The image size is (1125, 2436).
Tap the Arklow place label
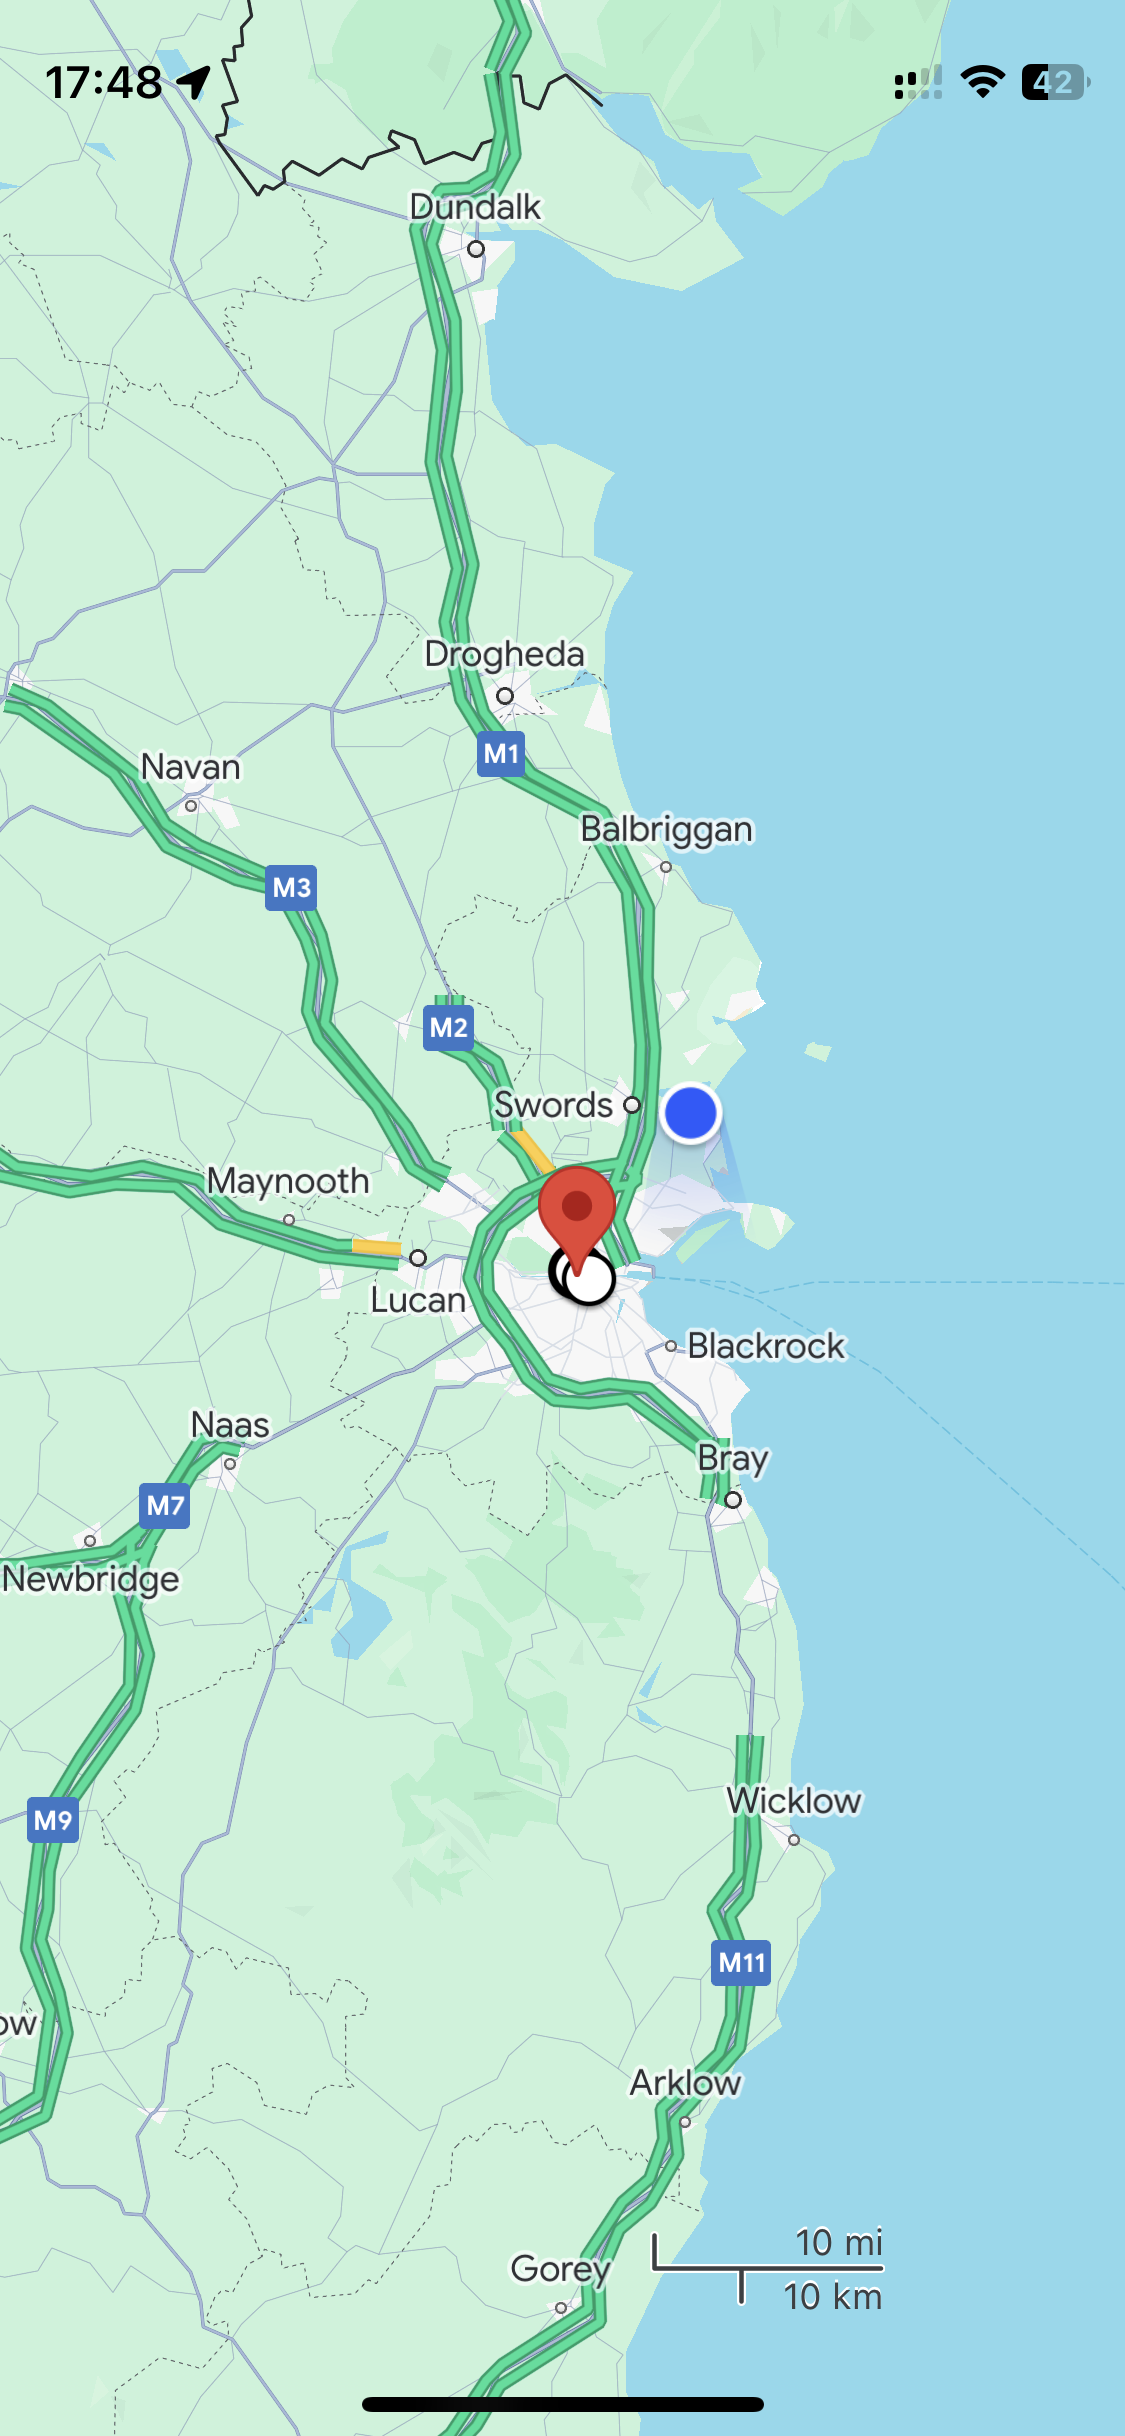pos(685,2083)
